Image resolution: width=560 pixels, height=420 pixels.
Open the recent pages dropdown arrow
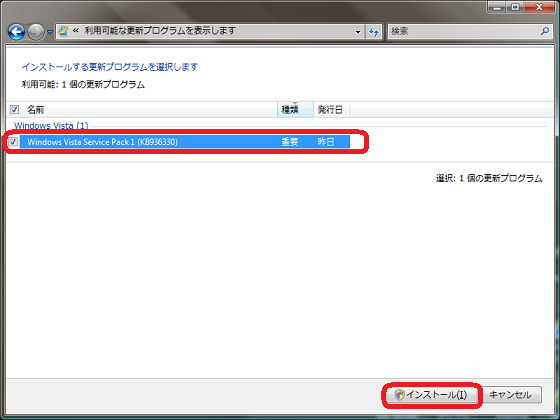[x=50, y=32]
